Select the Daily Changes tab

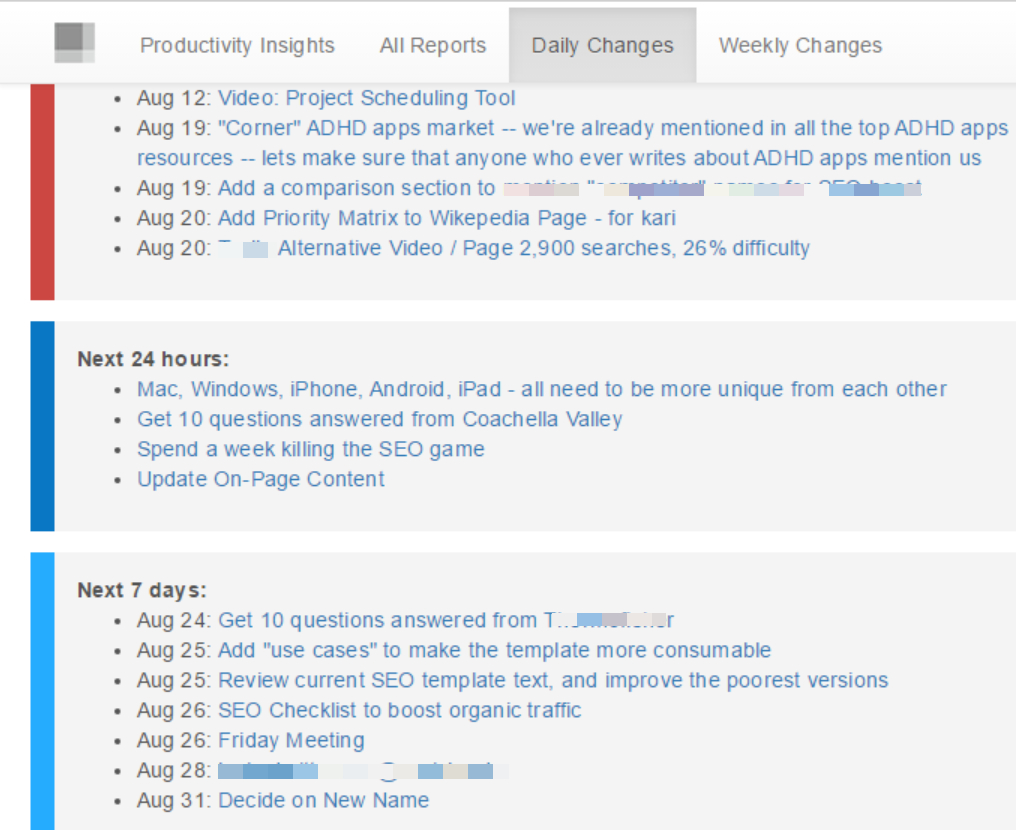click(602, 46)
